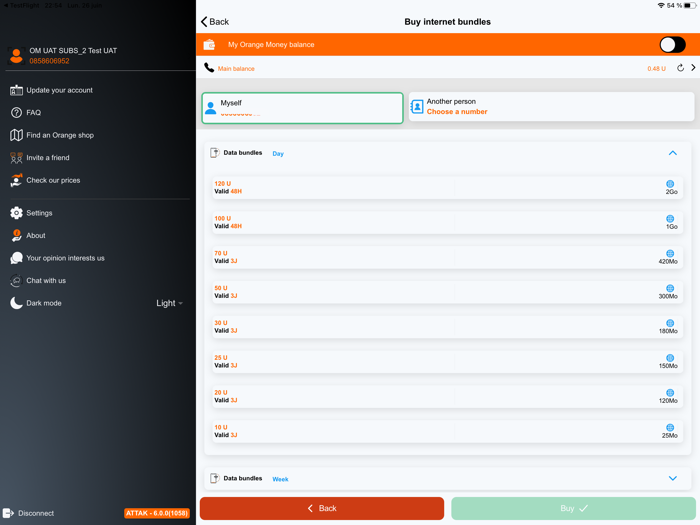This screenshot has width=700, height=525.
Task: Click the opinion speech bubble icon
Action: click(x=16, y=258)
